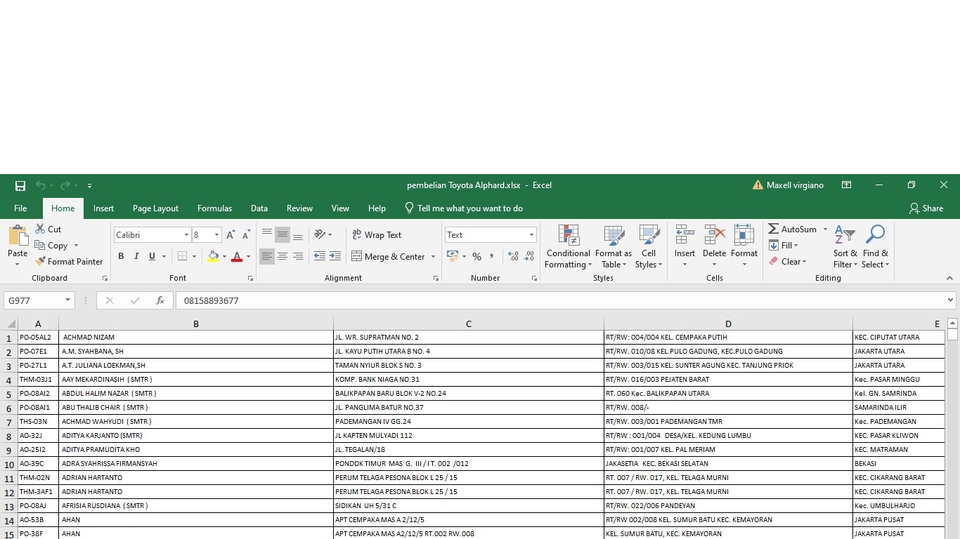
Task: Apply the yellow fill color bucket
Action: coord(213,257)
